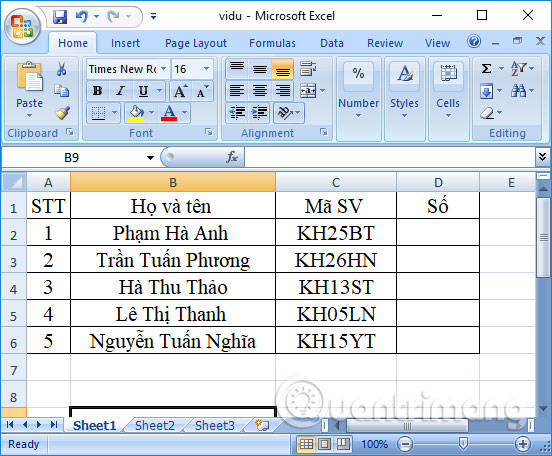Toggle Italic formatting

[120, 91]
